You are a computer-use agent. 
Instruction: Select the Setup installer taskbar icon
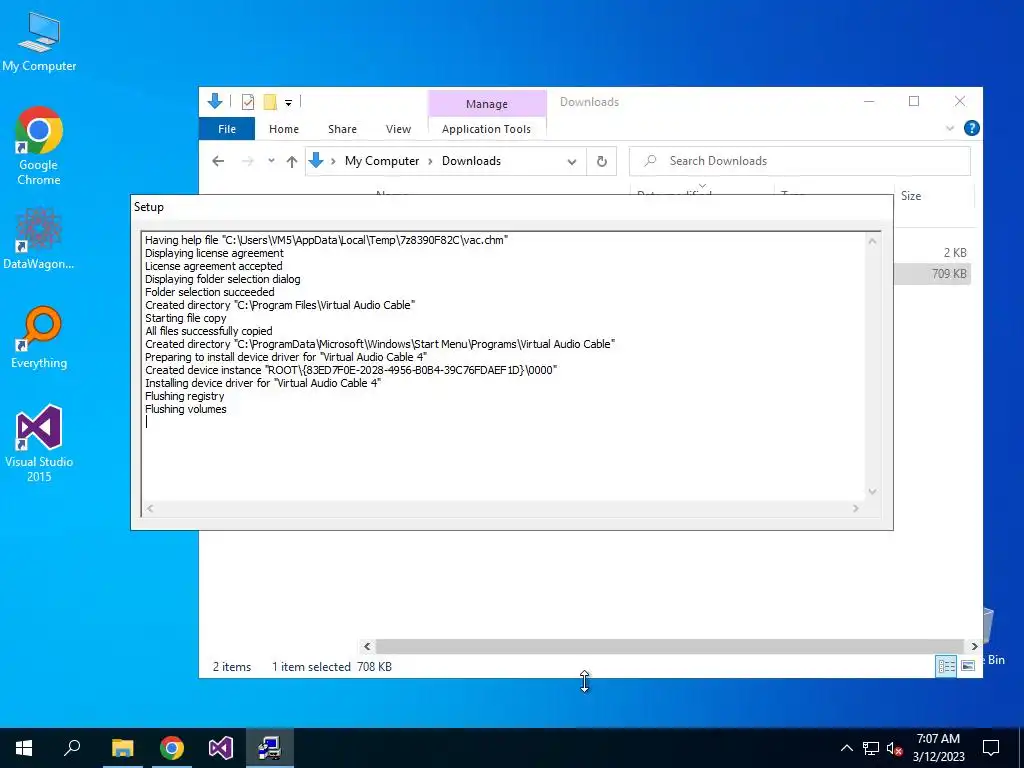pos(270,748)
